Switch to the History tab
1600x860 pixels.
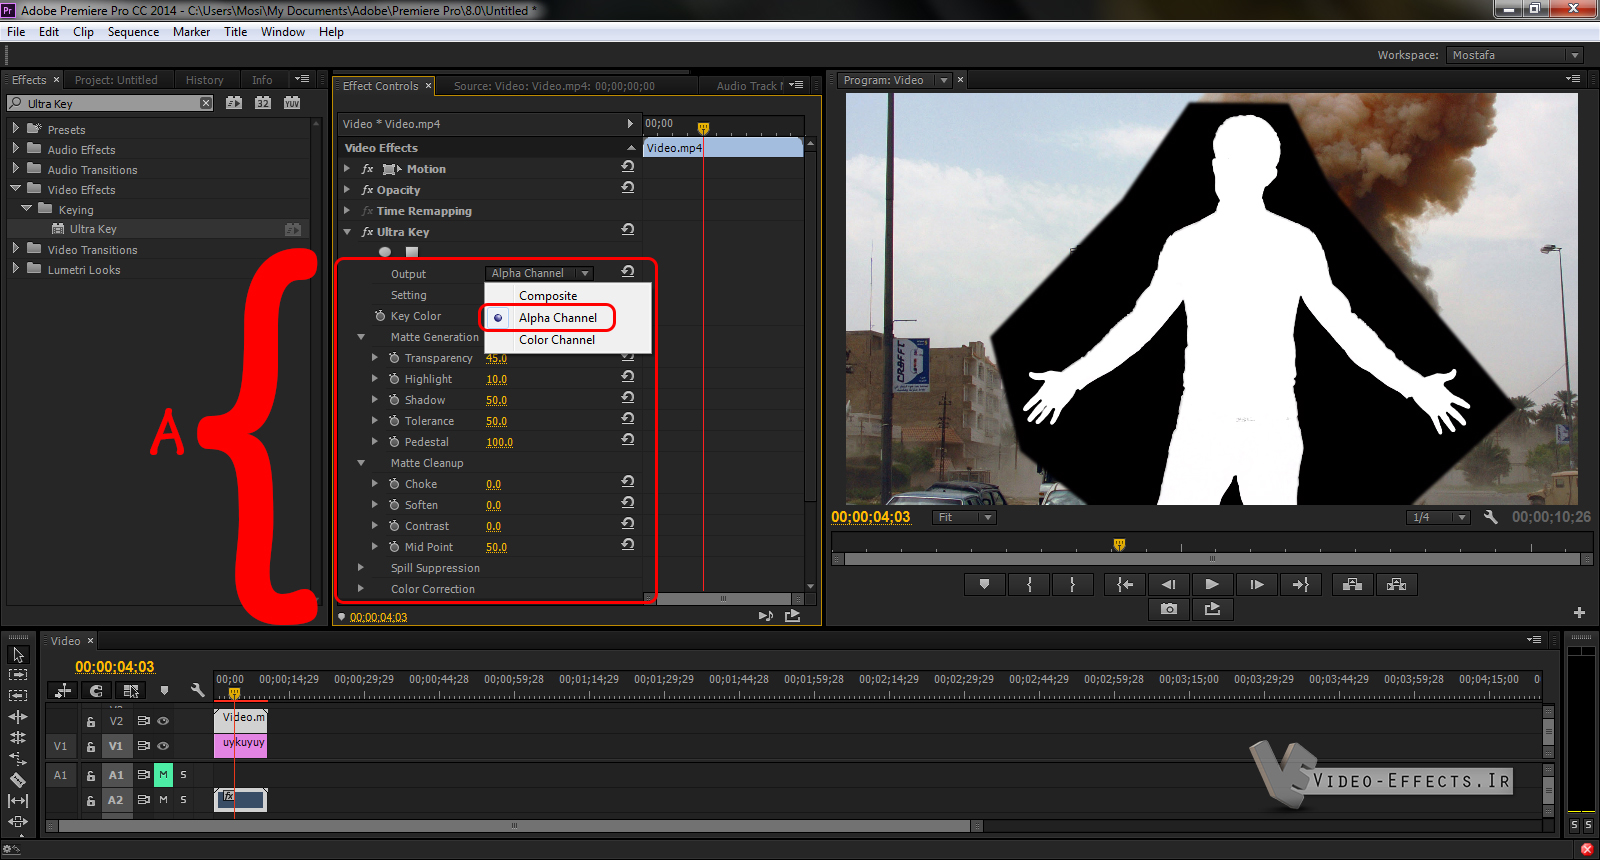coord(204,80)
